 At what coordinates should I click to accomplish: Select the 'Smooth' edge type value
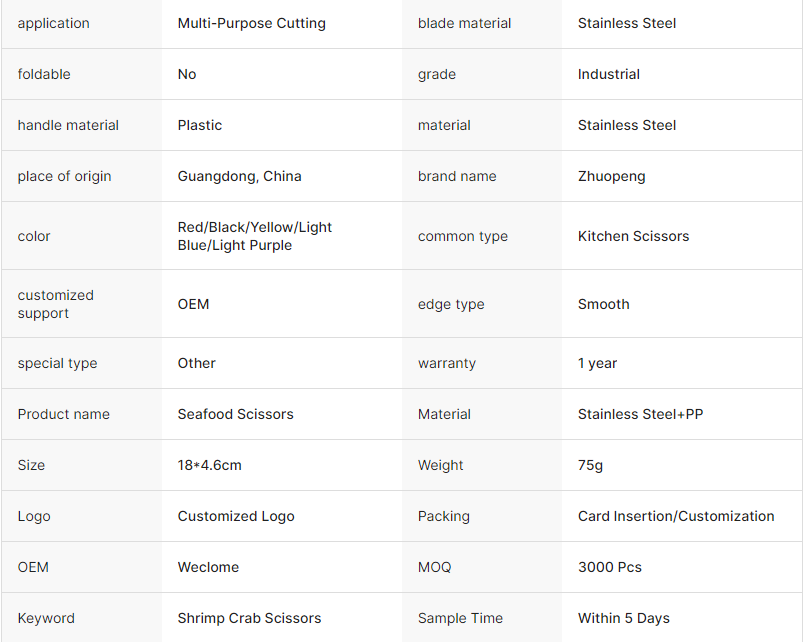[604, 304]
